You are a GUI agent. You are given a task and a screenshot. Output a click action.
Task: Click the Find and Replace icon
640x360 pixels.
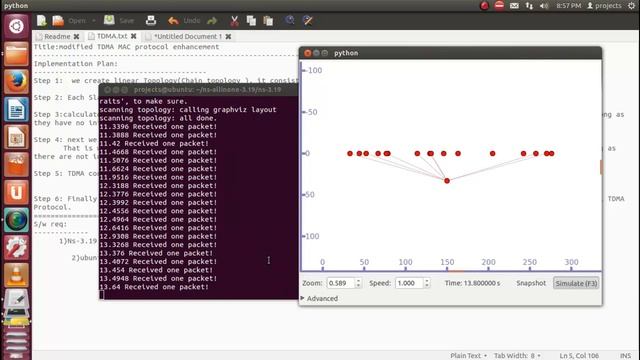pos(308,20)
